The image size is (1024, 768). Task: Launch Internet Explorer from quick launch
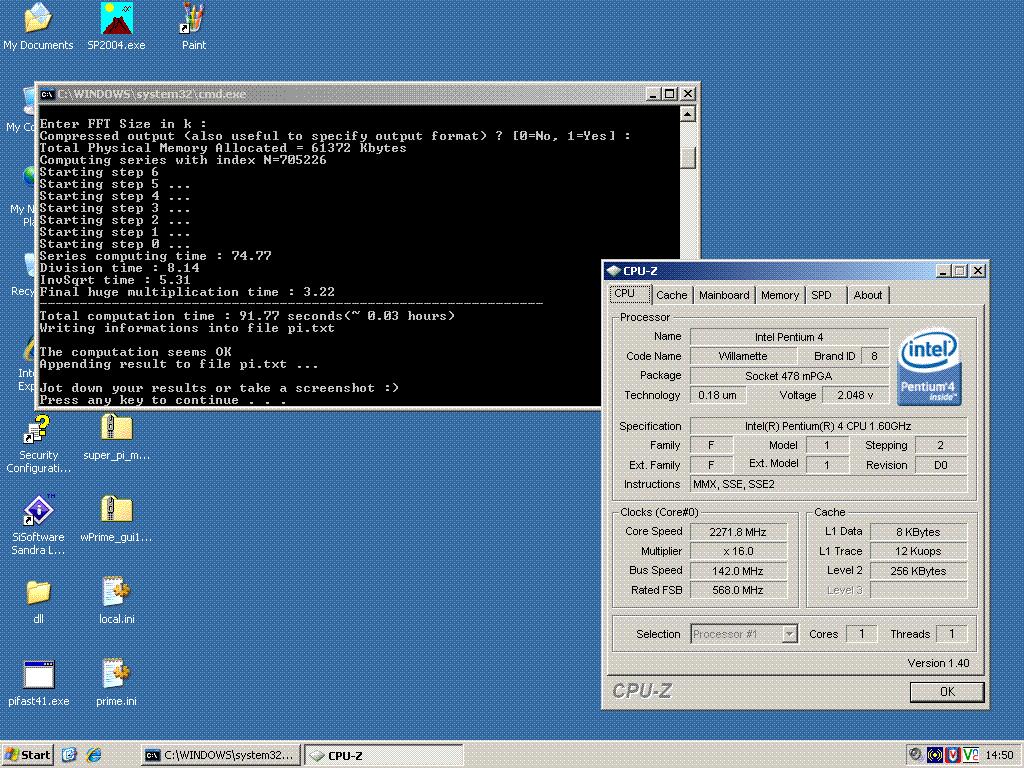tap(94, 755)
